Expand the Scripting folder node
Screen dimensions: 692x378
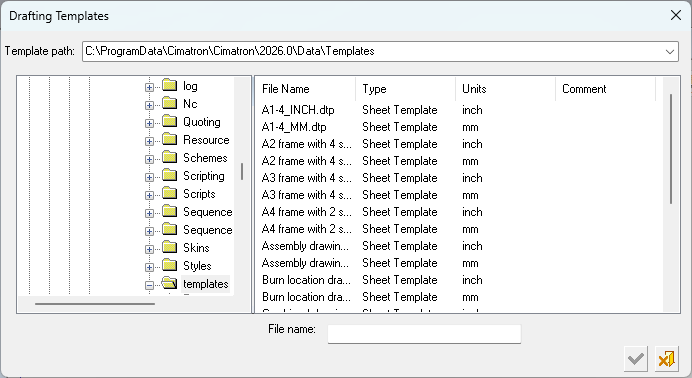pyautogui.click(x=149, y=177)
